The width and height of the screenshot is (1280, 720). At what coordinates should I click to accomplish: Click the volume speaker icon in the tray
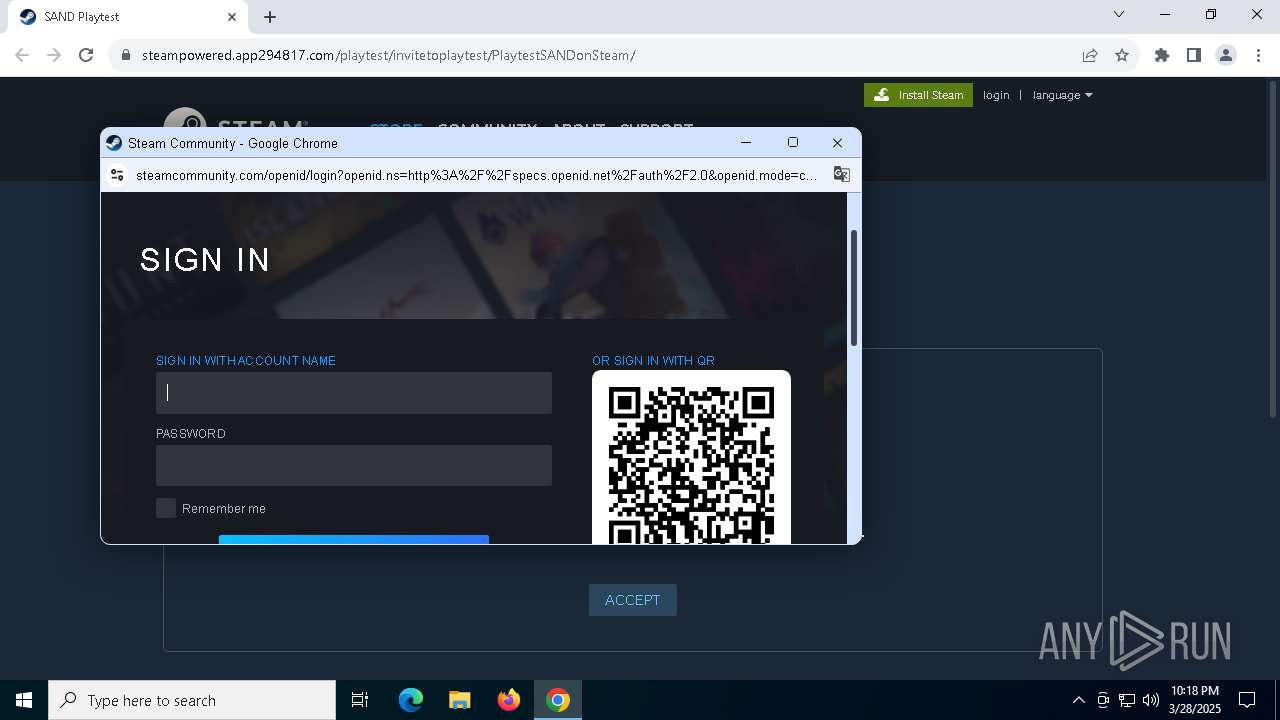tap(1151, 700)
